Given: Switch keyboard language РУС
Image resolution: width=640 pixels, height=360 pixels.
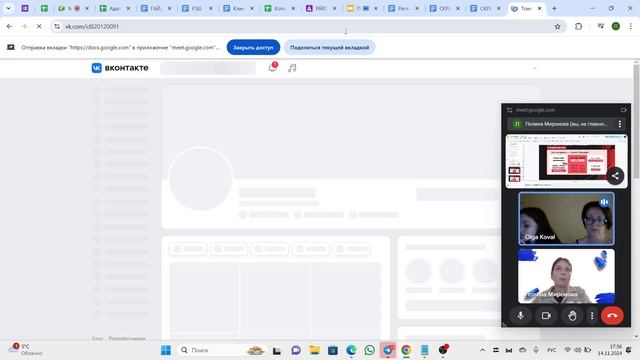Looking at the screenshot, I should tap(551, 350).
